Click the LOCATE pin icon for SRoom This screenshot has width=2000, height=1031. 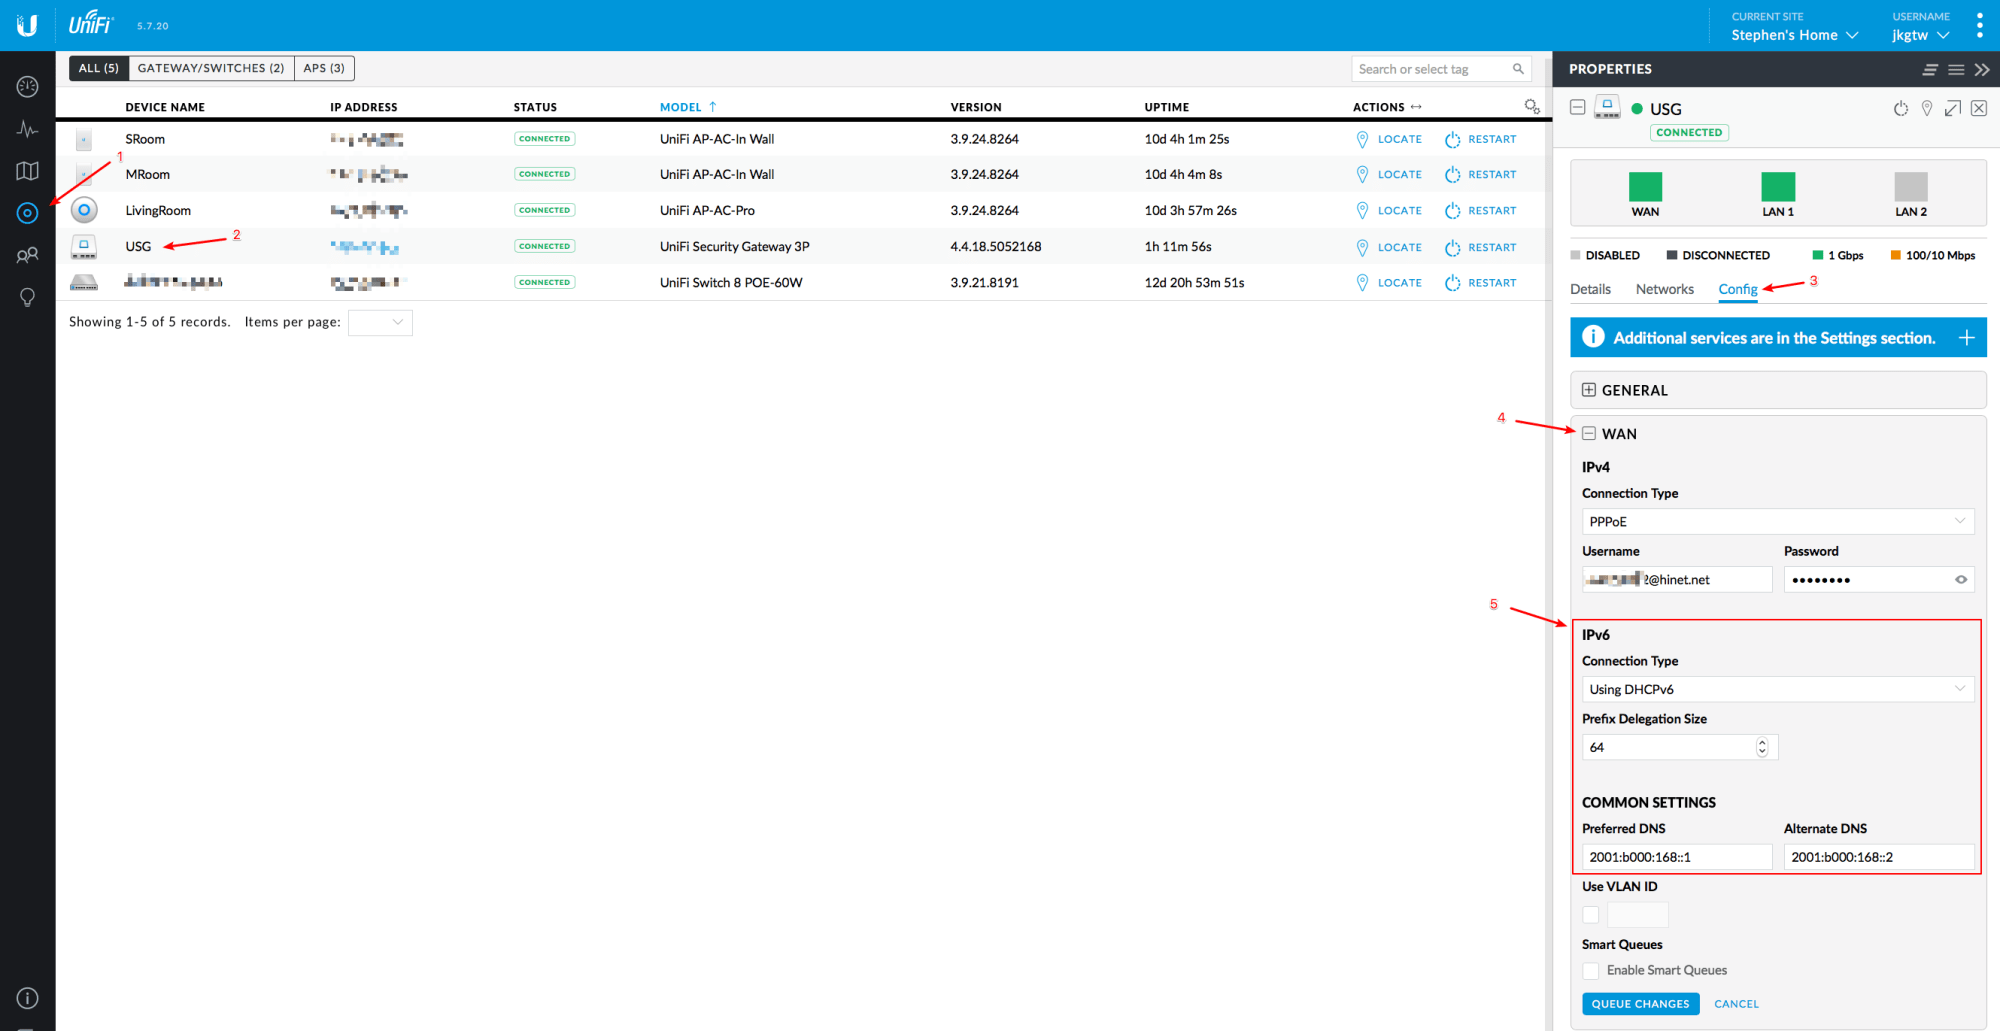click(x=1362, y=139)
